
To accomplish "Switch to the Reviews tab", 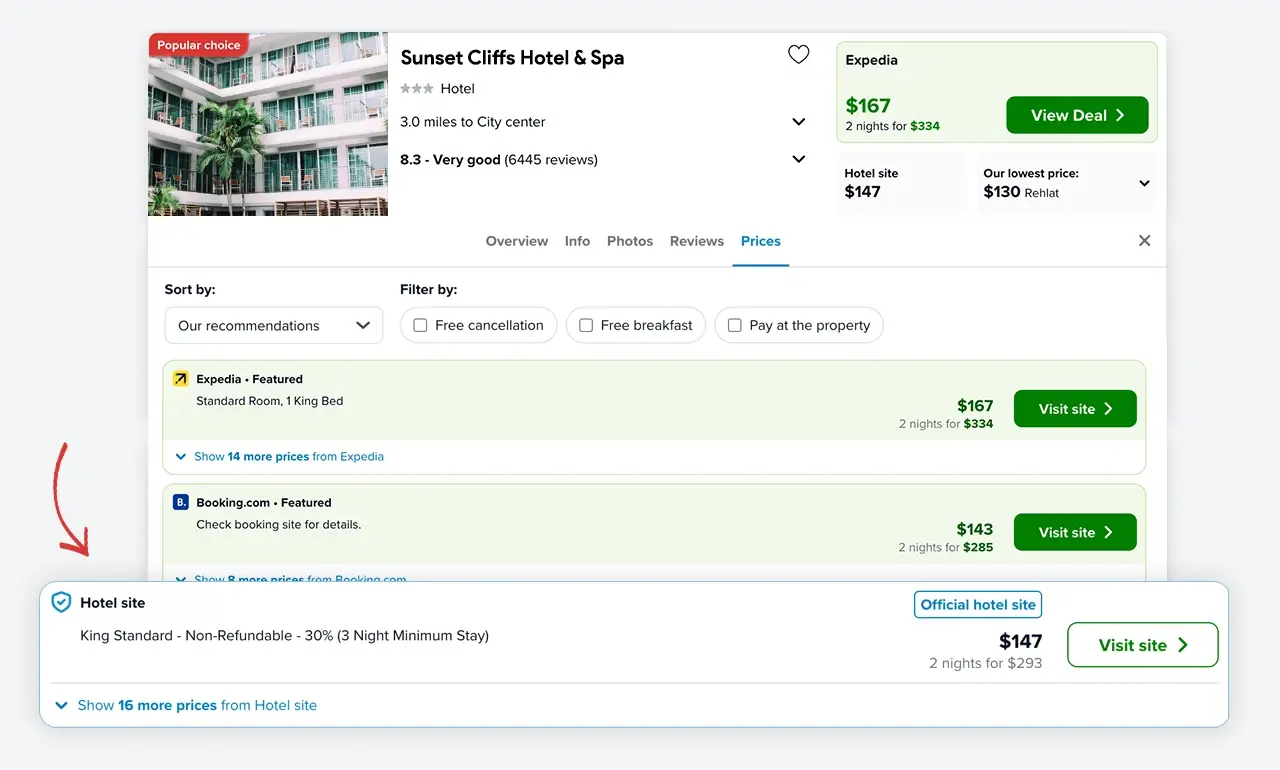I will pyautogui.click(x=696, y=241).
